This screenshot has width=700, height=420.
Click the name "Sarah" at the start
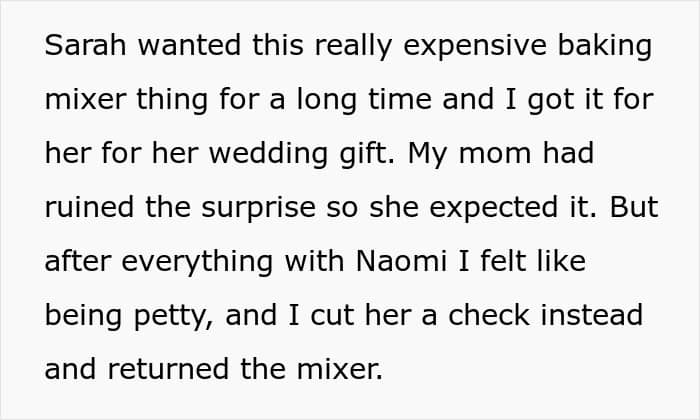(x=84, y=48)
